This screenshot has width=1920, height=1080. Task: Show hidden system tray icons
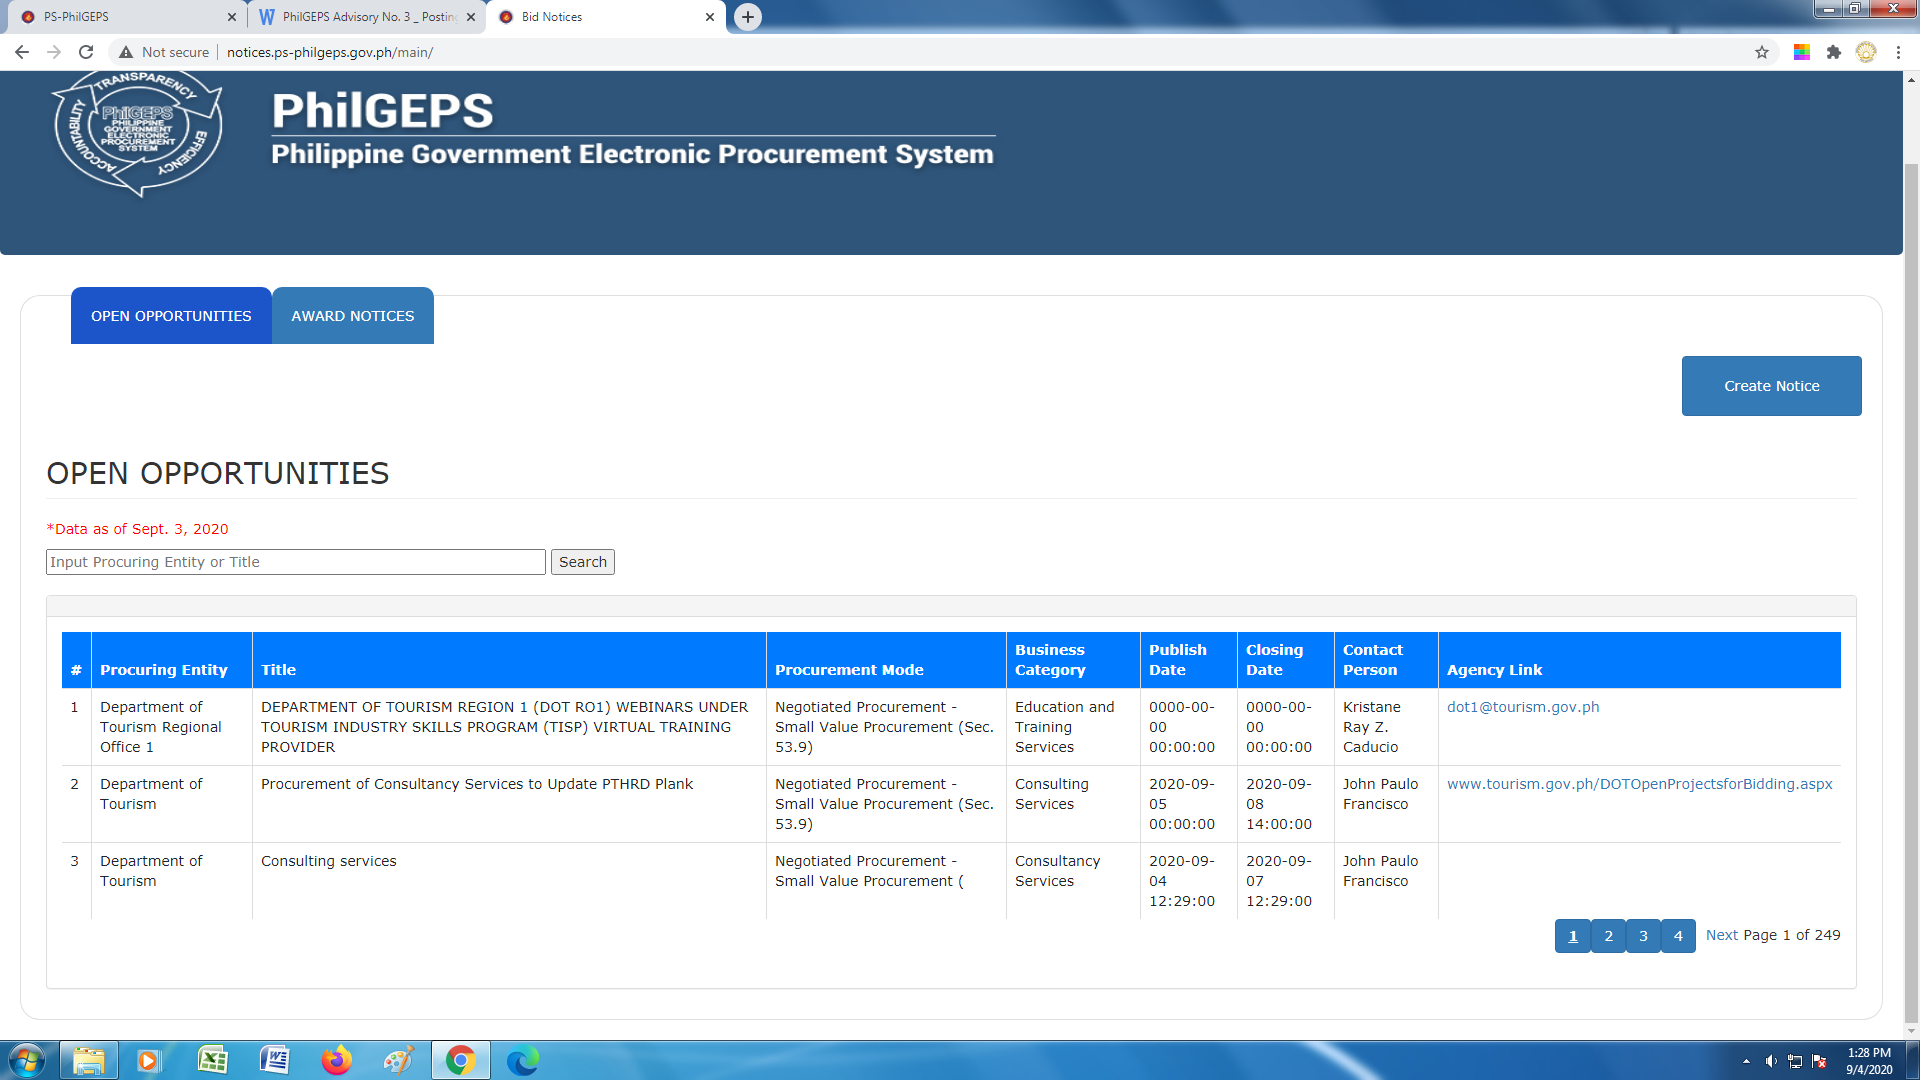click(x=1747, y=1061)
